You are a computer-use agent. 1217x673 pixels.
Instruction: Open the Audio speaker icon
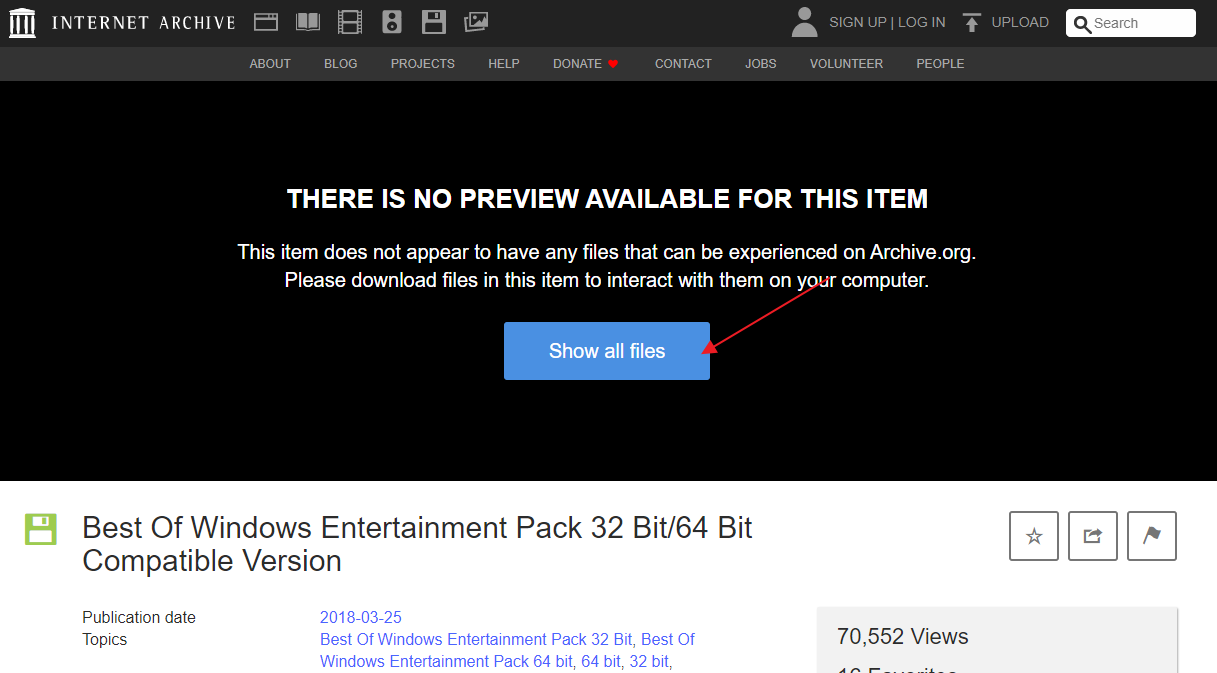[392, 21]
